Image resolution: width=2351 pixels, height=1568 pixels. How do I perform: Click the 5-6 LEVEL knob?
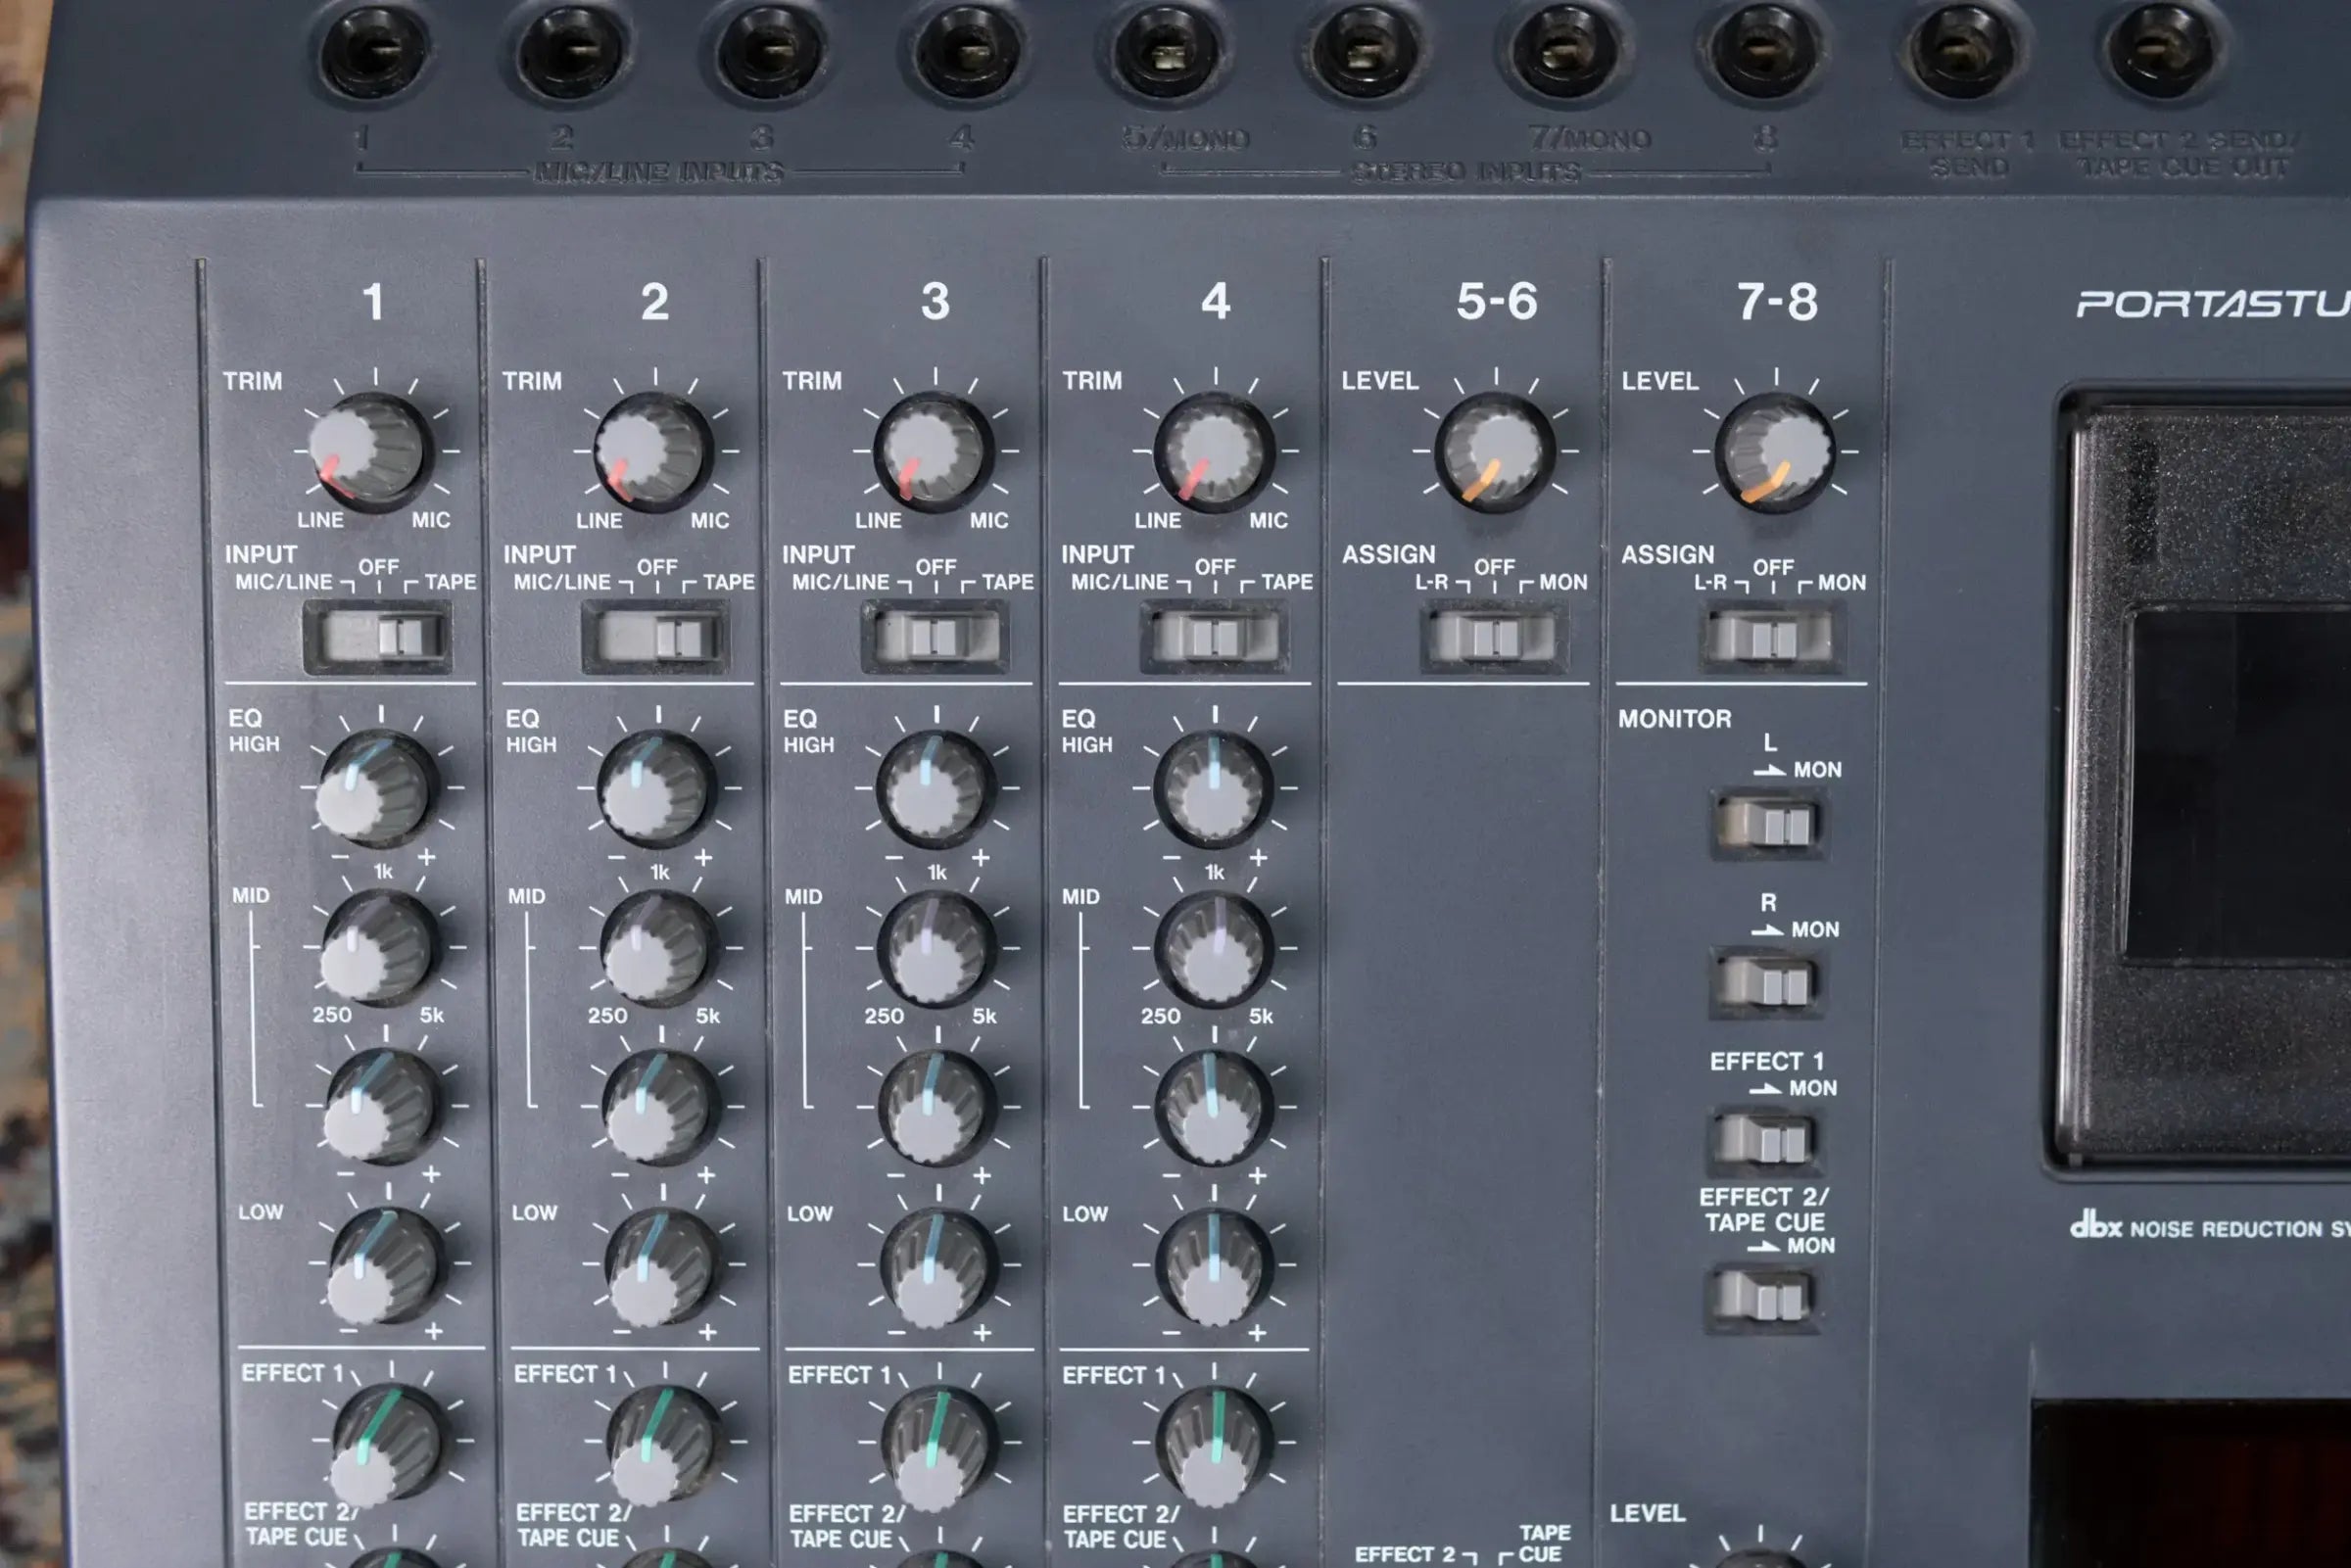tap(1495, 452)
